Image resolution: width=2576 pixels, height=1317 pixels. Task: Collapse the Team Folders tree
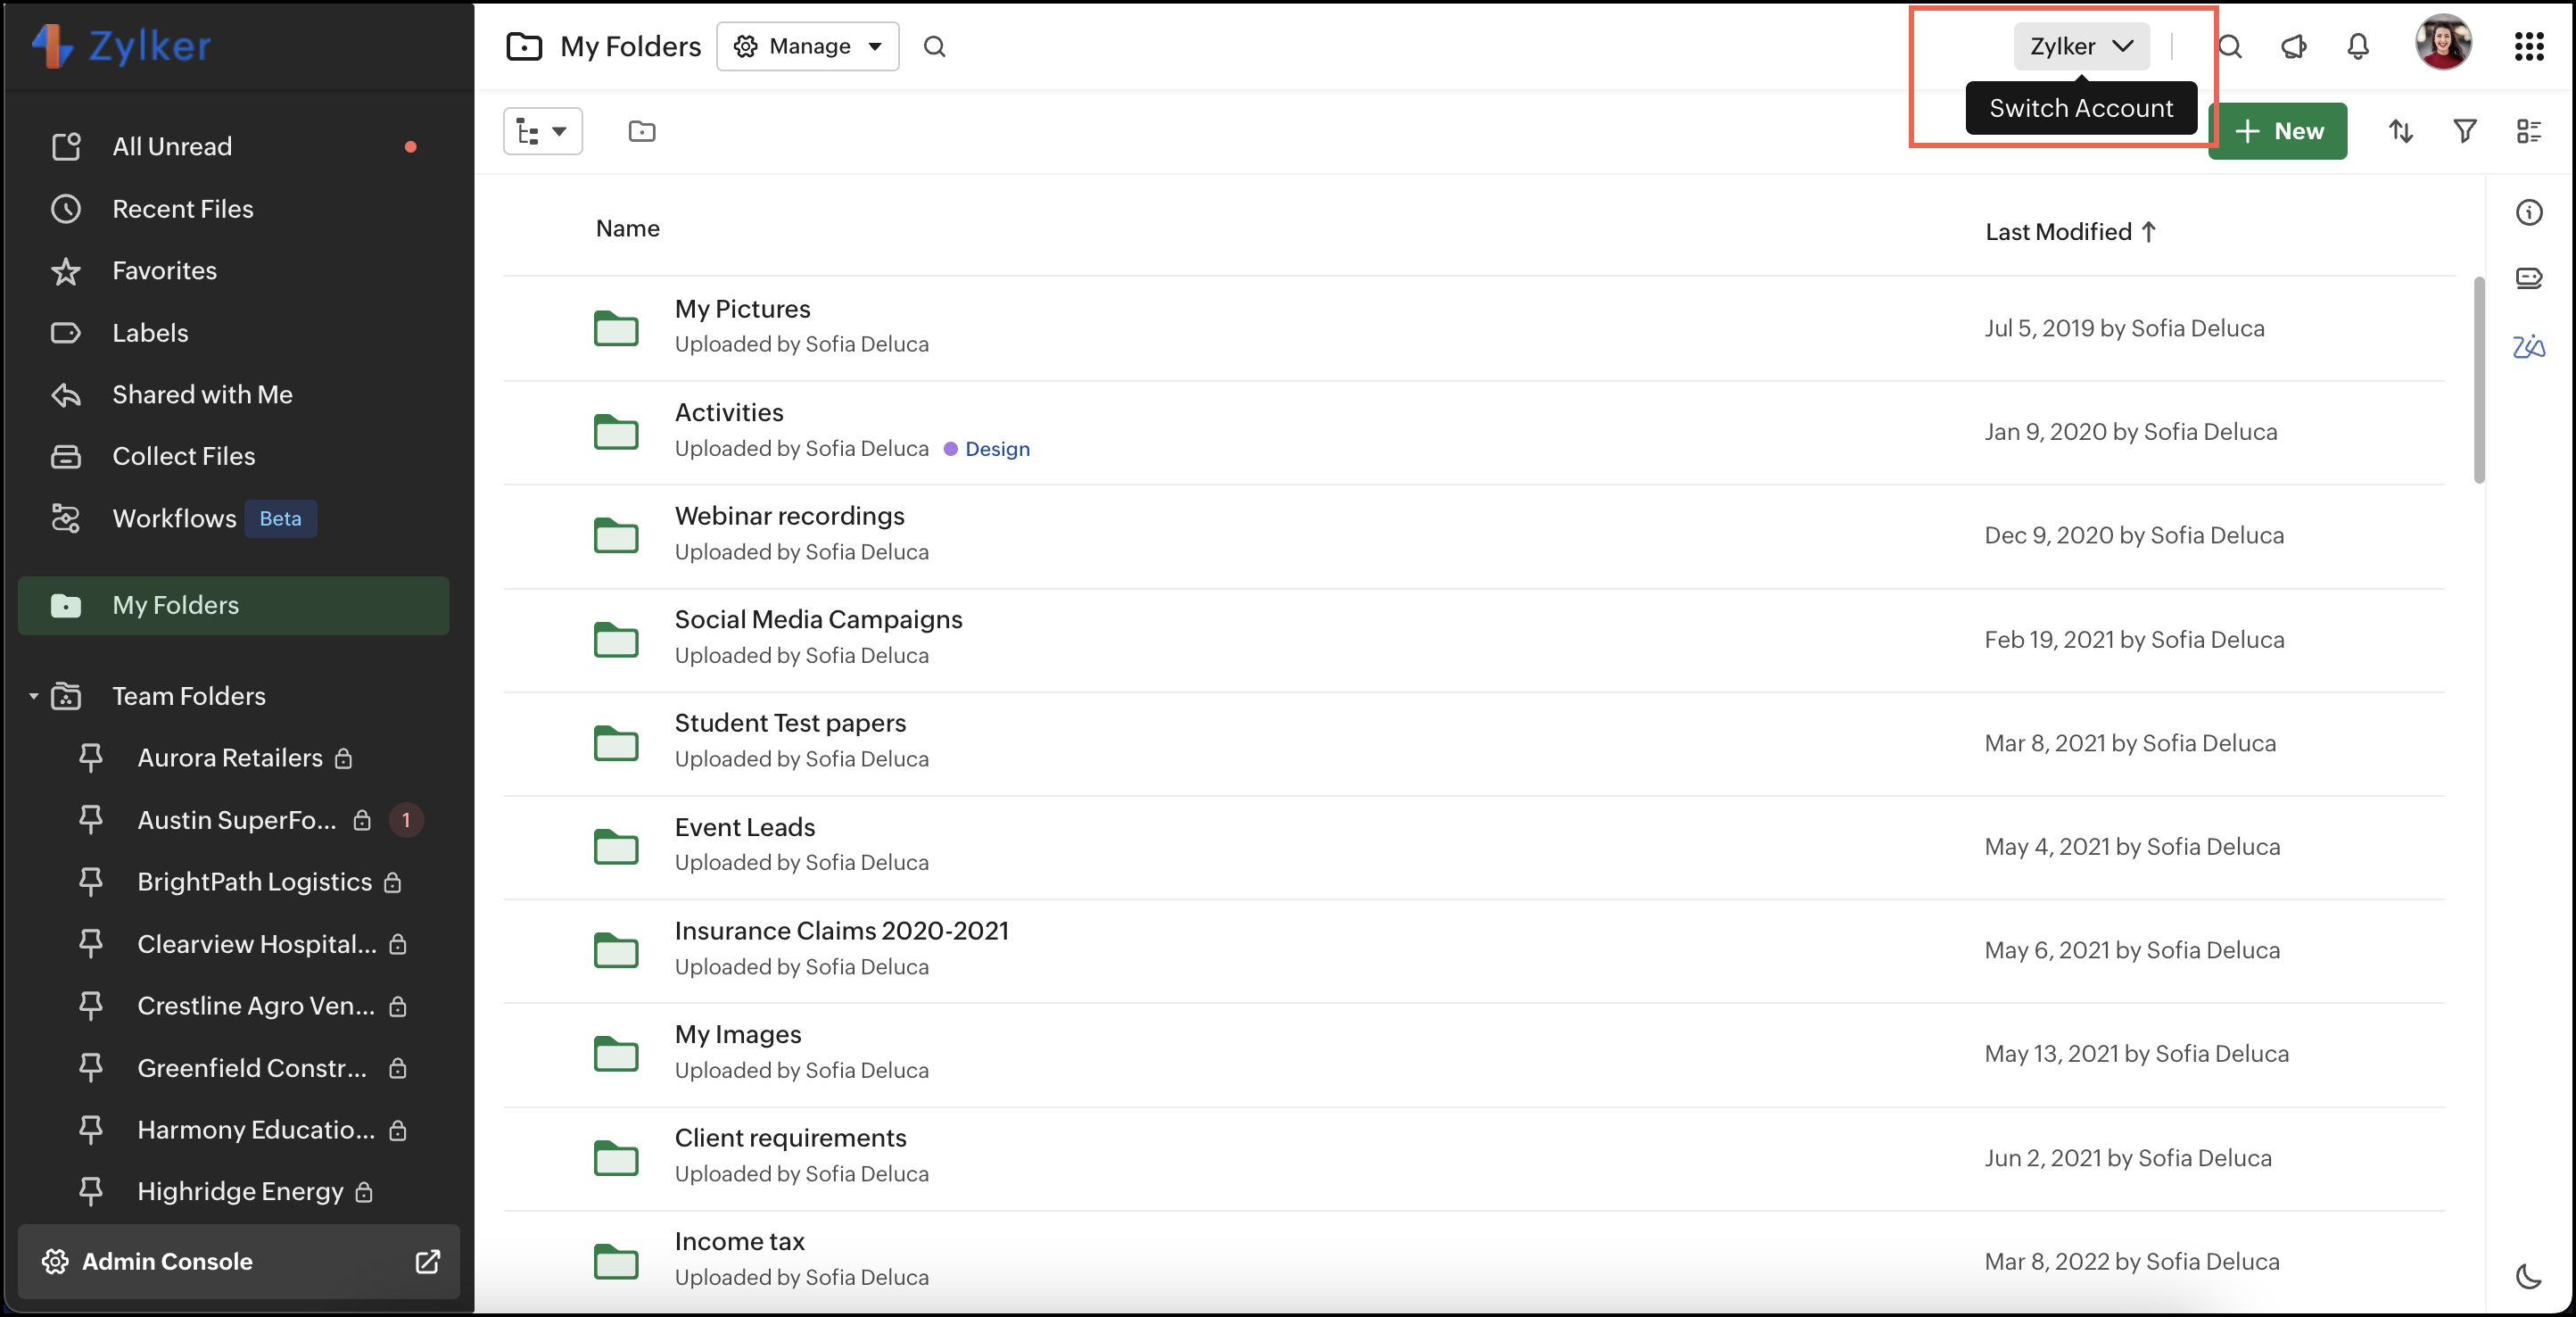[x=33, y=696]
